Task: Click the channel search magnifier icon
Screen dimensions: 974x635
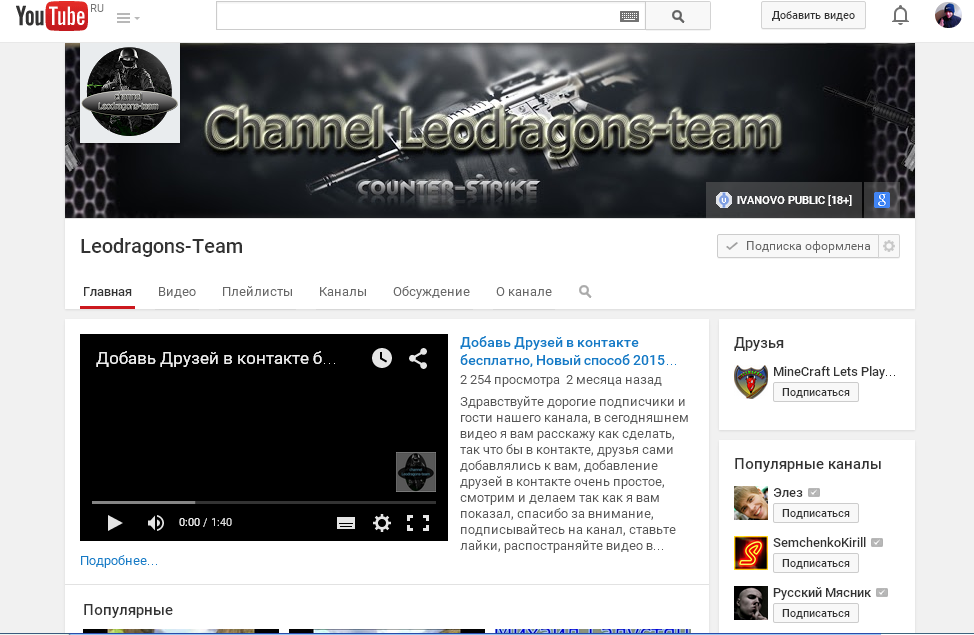Action: [x=585, y=291]
